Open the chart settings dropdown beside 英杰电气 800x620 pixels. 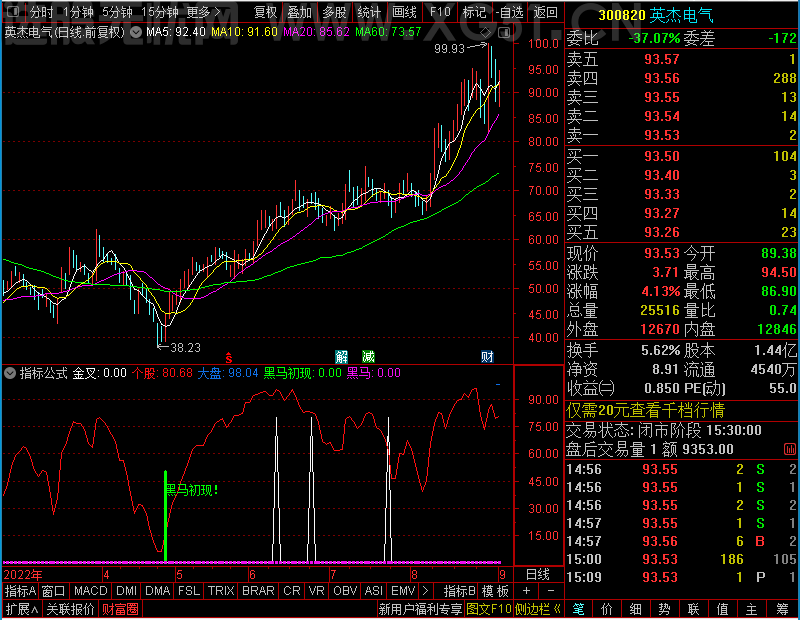coord(136,32)
